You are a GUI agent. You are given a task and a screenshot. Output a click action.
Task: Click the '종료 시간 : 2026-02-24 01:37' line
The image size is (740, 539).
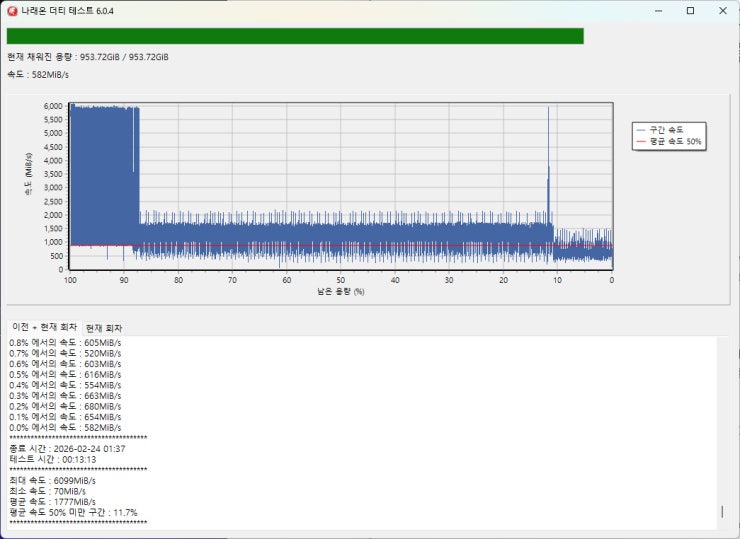(x=67, y=449)
